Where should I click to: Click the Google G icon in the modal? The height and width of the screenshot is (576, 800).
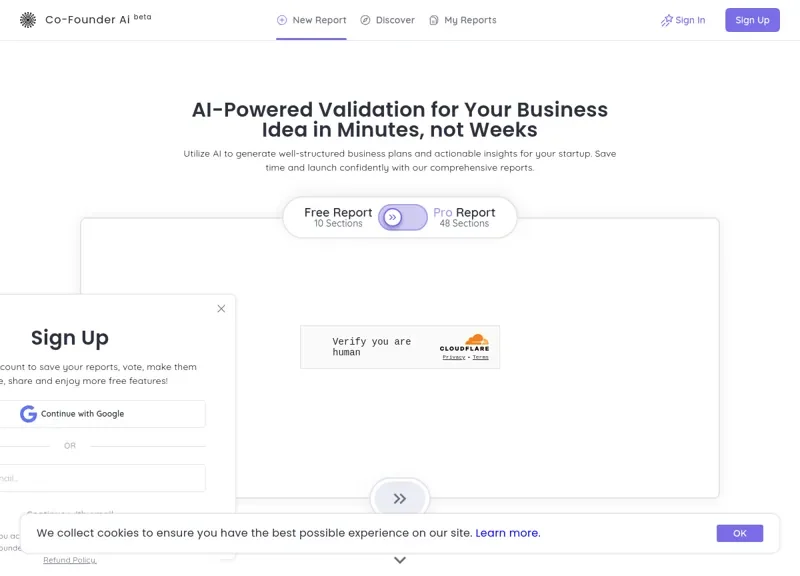tap(28, 413)
